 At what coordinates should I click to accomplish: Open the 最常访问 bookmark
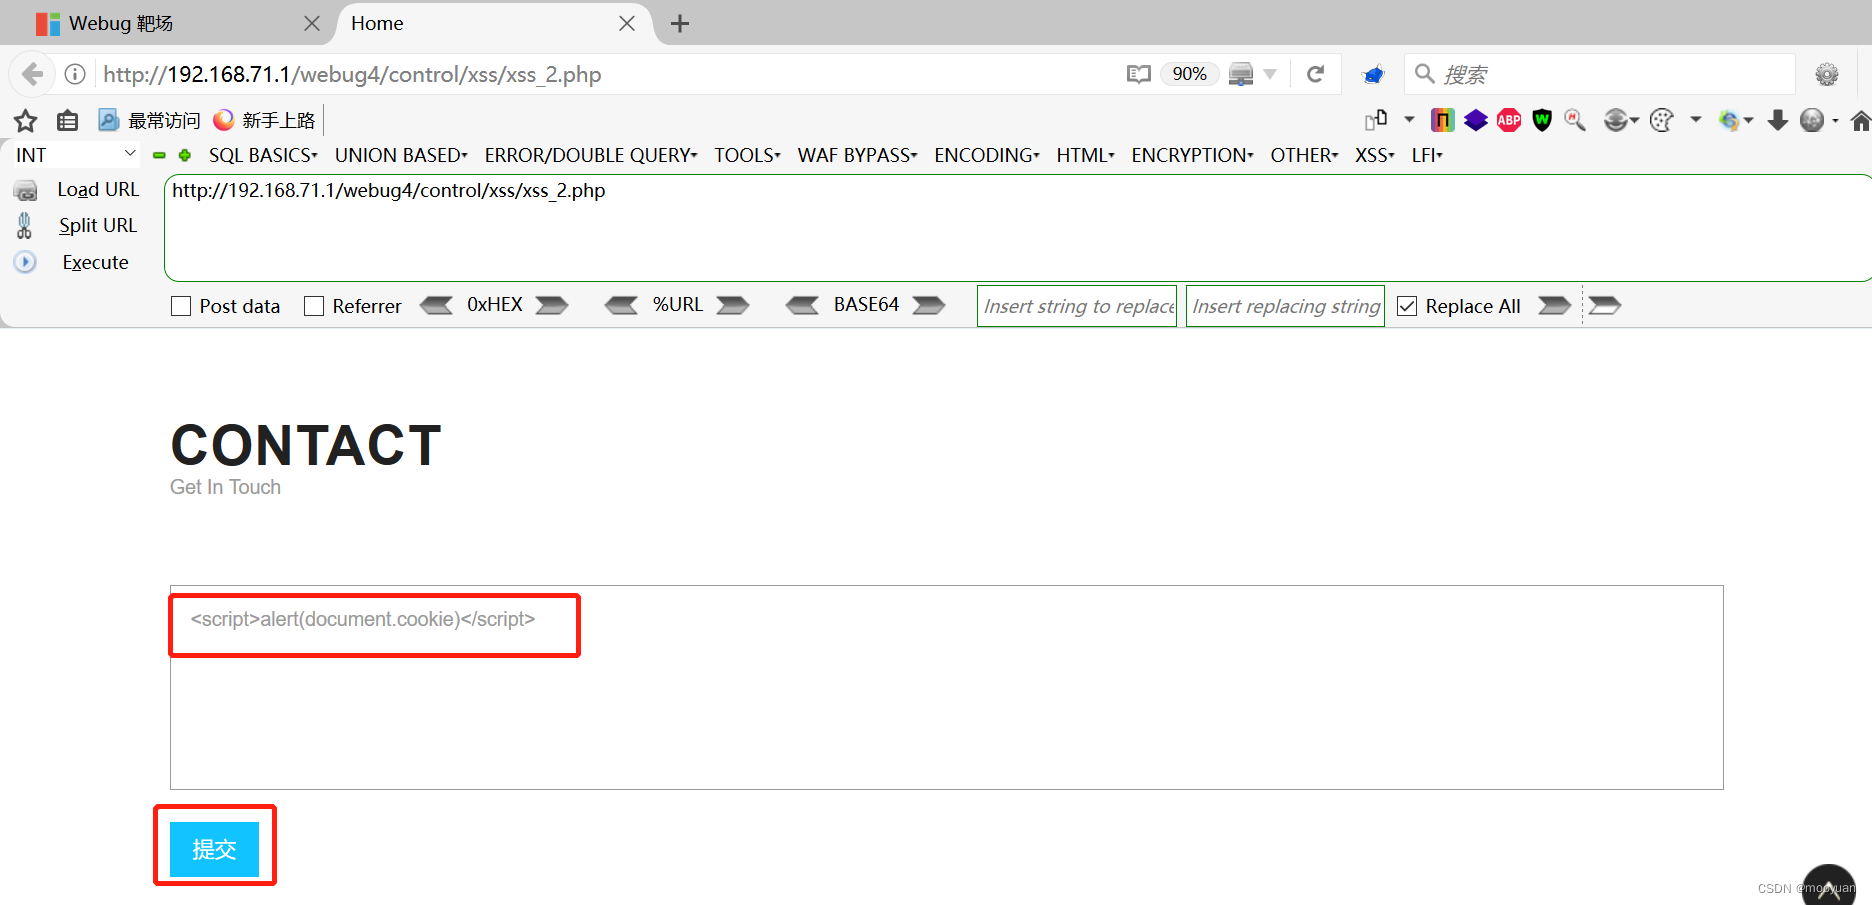coord(149,120)
